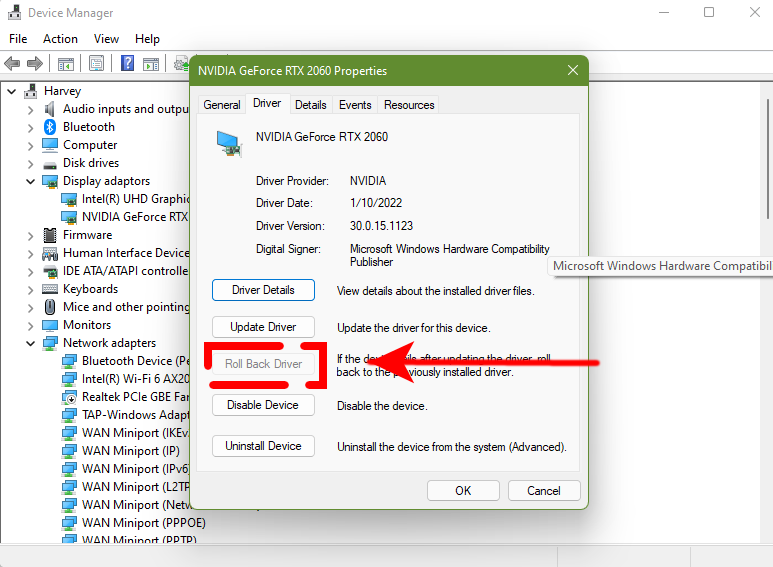
Task: Click the IDE ATA/ATAPI controllers icon
Action: tap(50, 271)
